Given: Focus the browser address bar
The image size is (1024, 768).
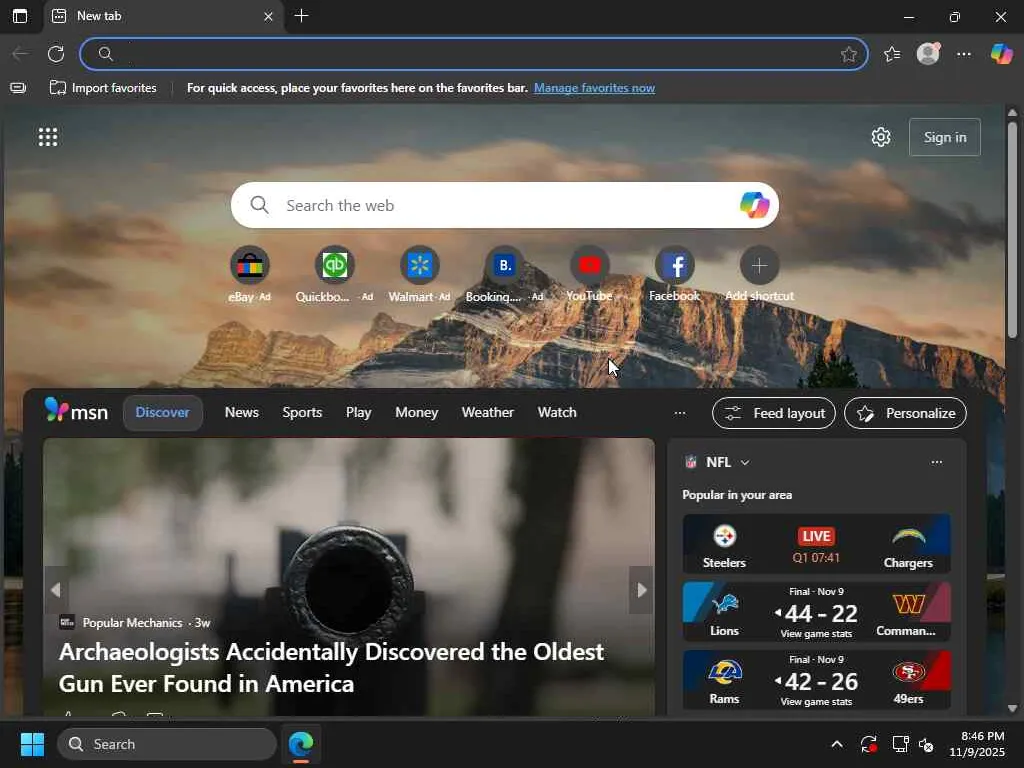Looking at the screenshot, I should (473, 54).
